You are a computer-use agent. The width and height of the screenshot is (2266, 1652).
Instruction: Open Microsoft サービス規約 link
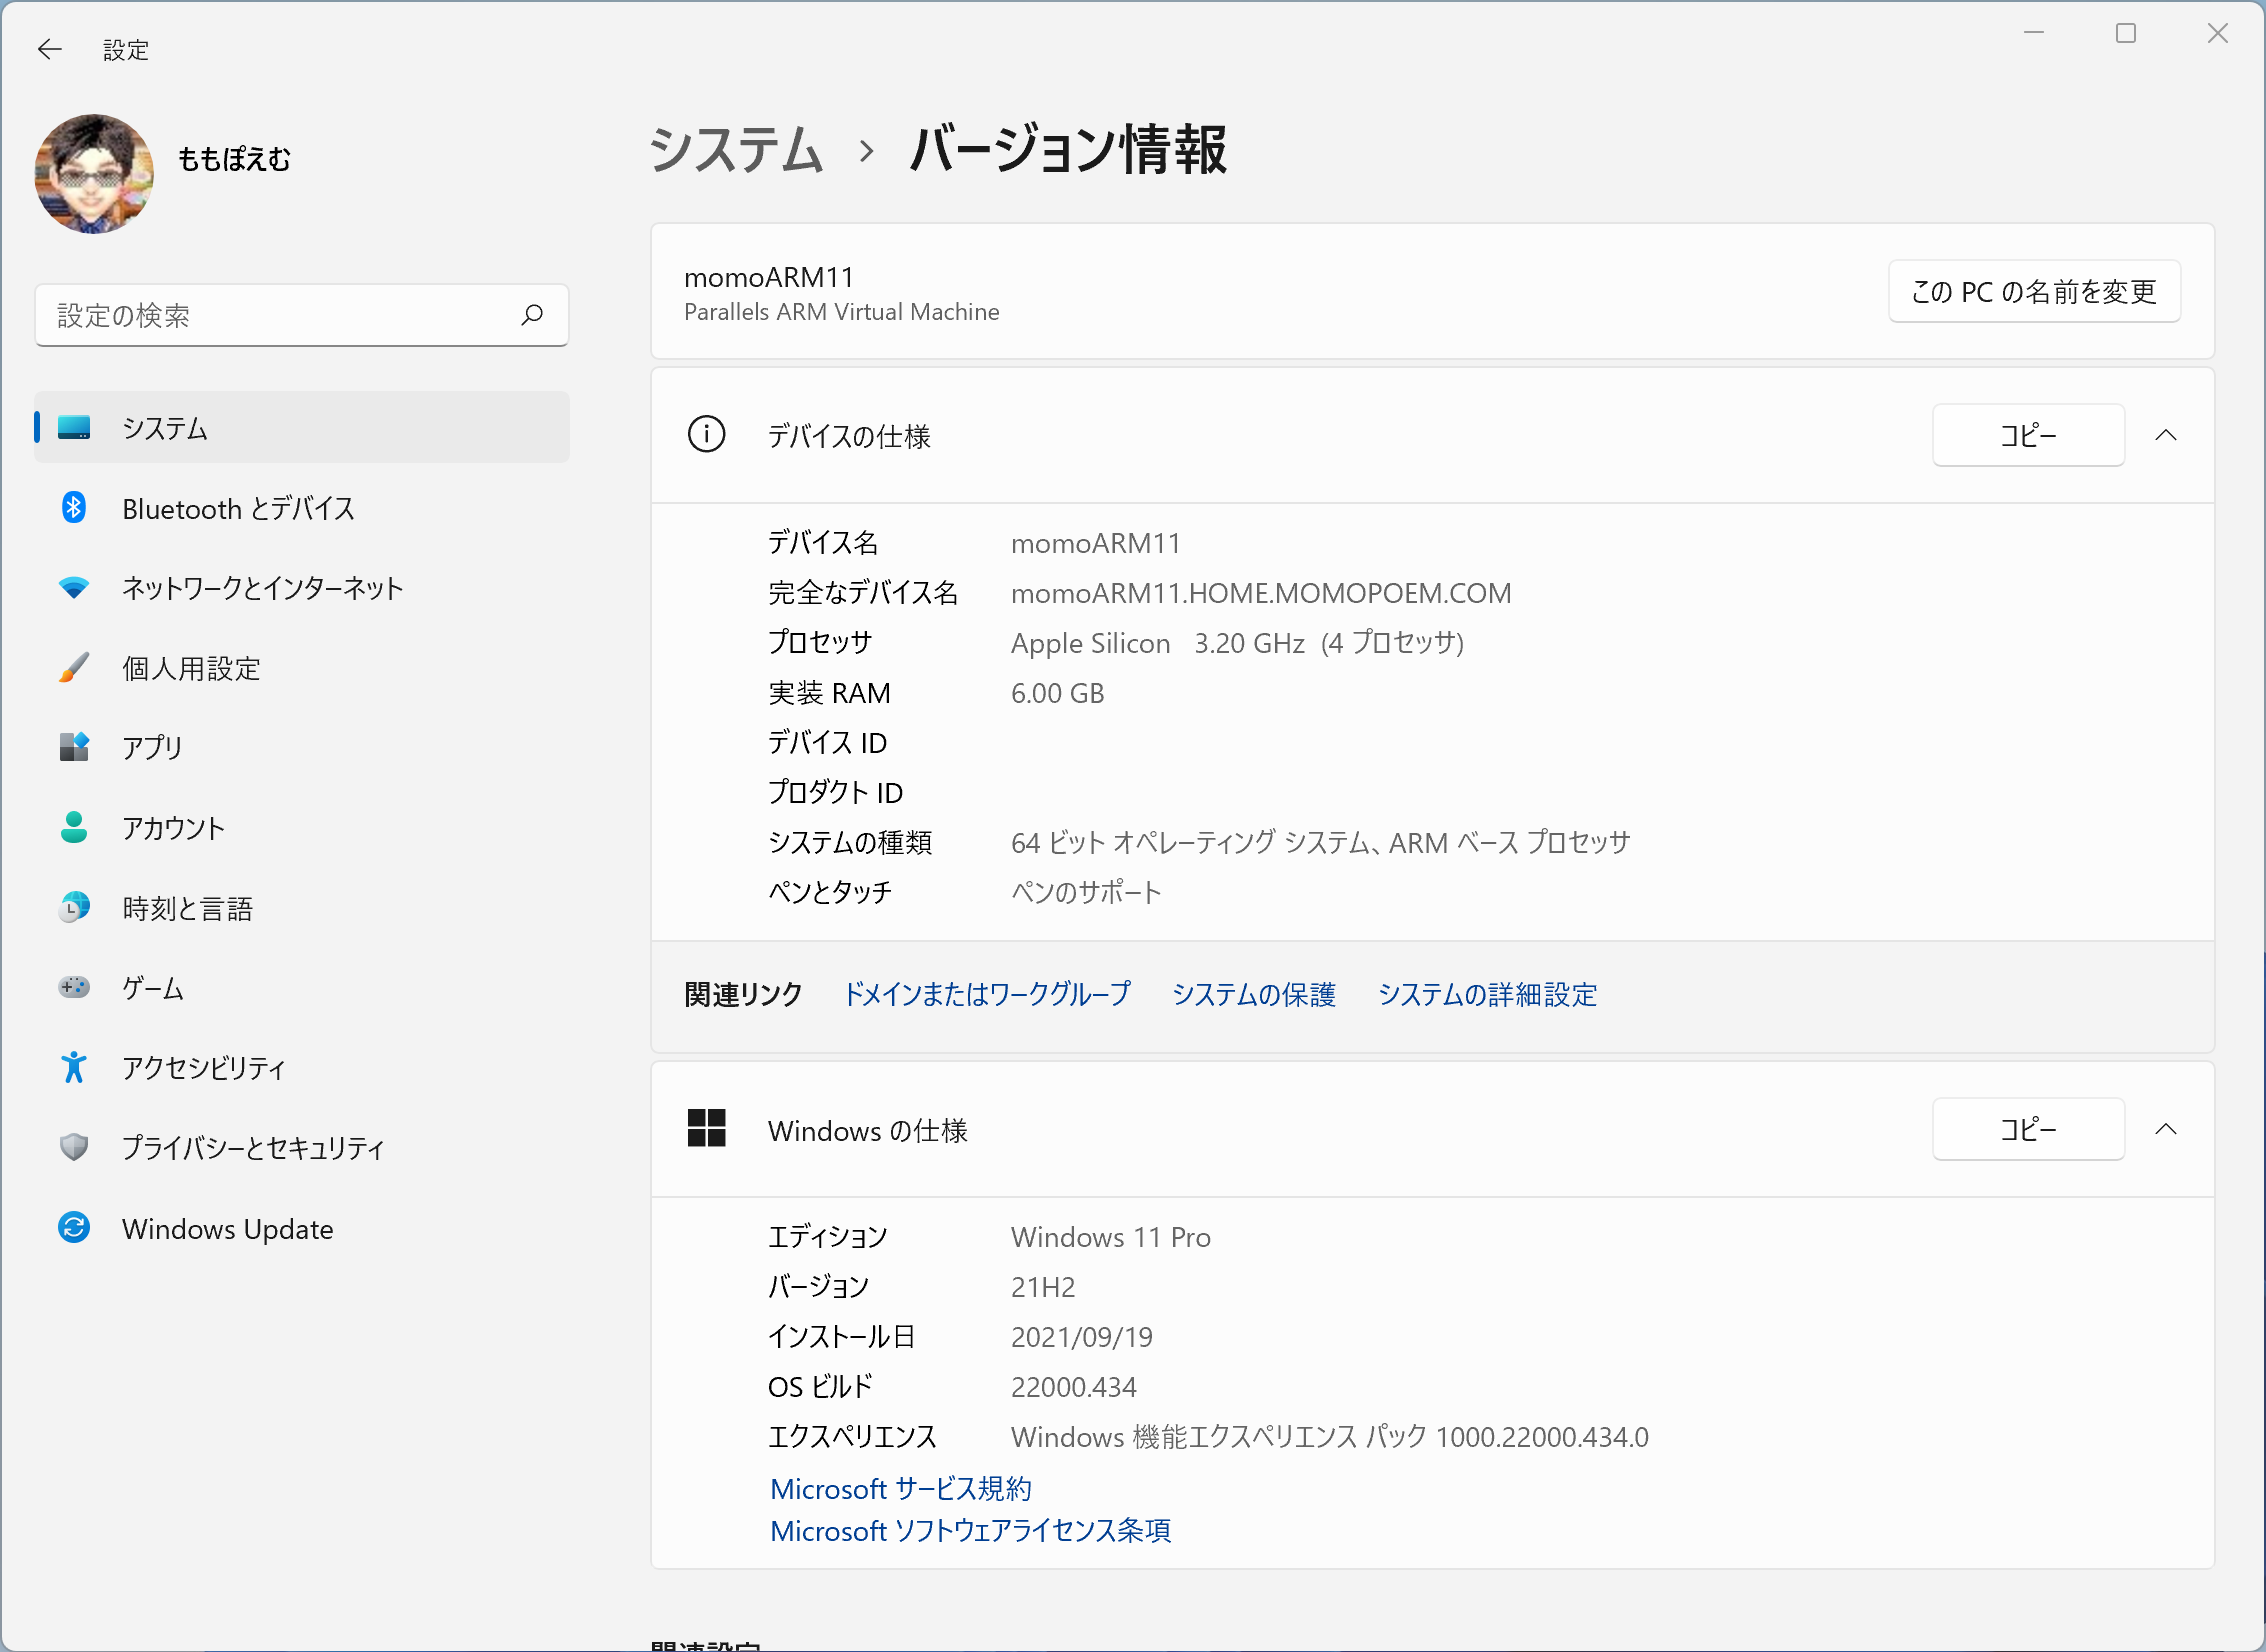point(900,1488)
